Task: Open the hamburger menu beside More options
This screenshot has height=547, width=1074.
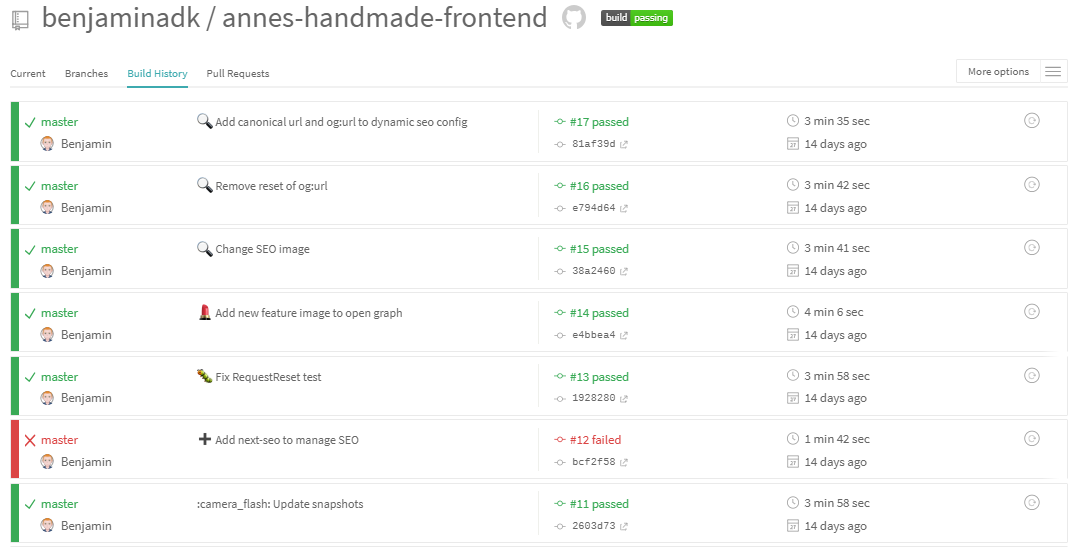Action: click(1053, 71)
